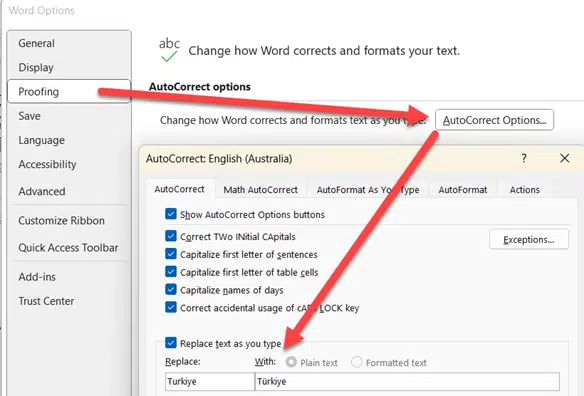Select the Proofing category
The height and width of the screenshot is (396, 584).
pyautogui.click(x=69, y=91)
